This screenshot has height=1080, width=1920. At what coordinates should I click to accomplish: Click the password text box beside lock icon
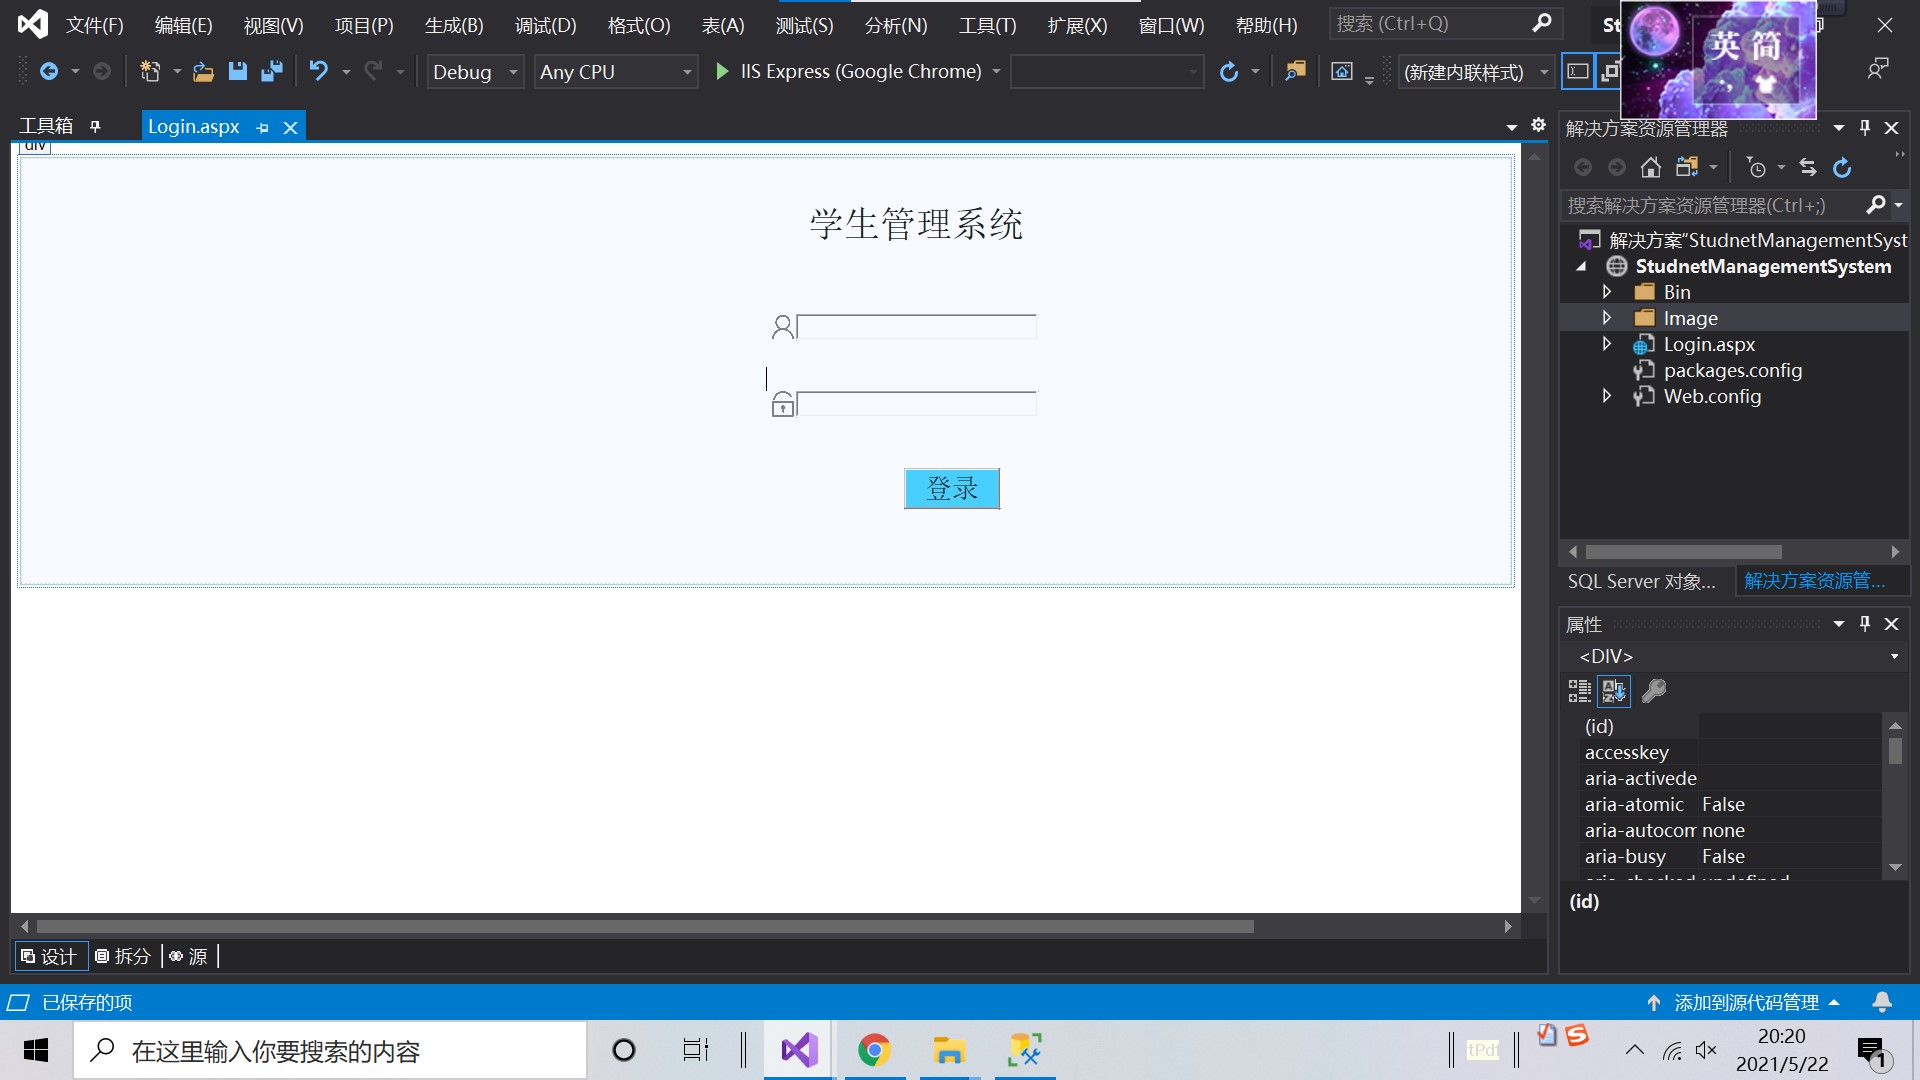[916, 404]
